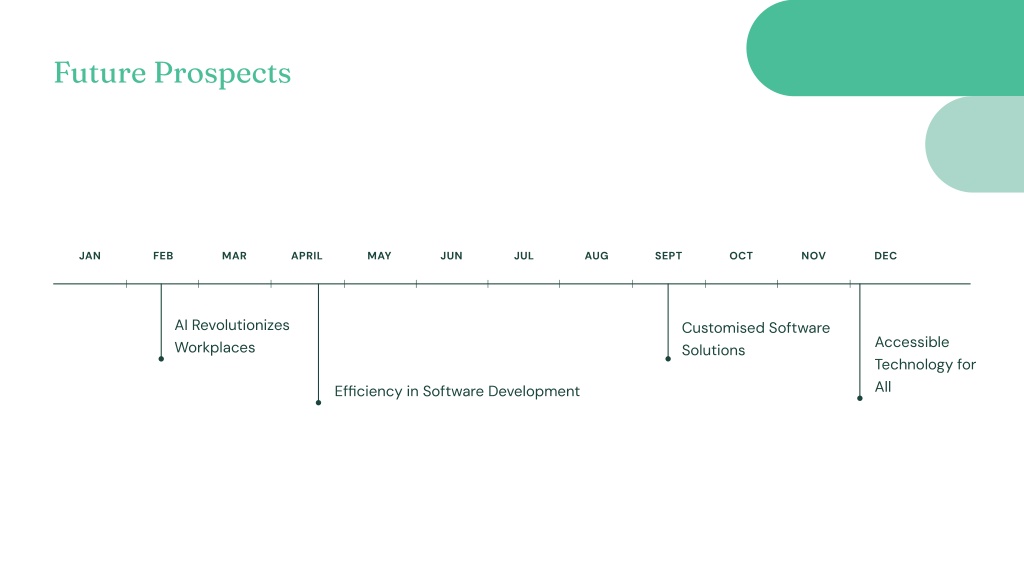Select Accessible Technology for All text

click(x=925, y=364)
